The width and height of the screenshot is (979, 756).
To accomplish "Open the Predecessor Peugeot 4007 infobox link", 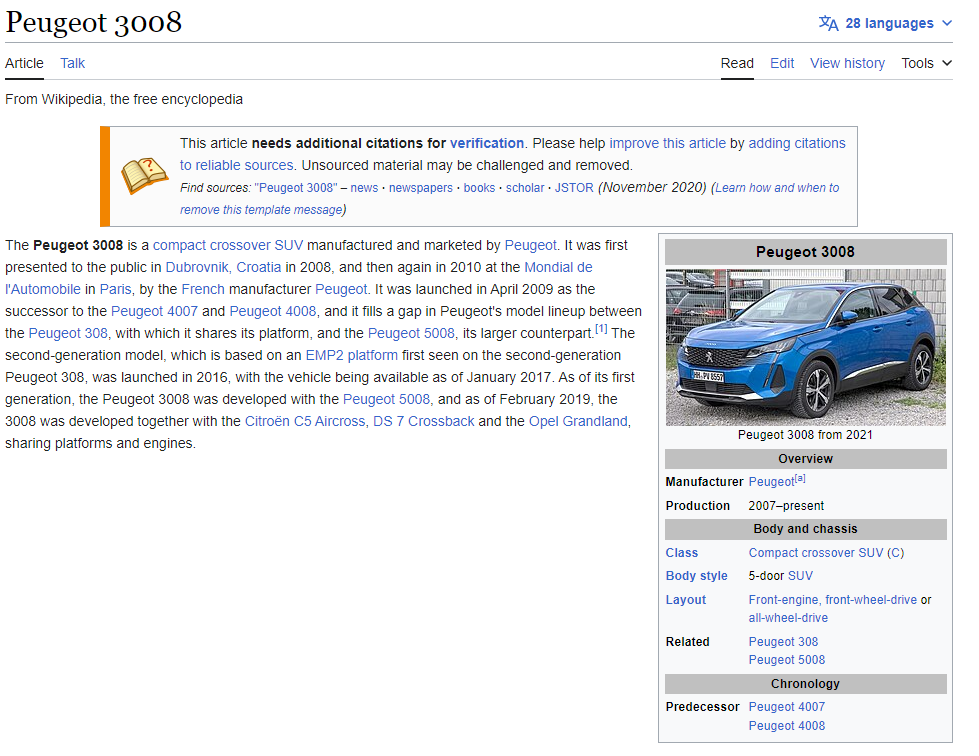I will coord(787,707).
